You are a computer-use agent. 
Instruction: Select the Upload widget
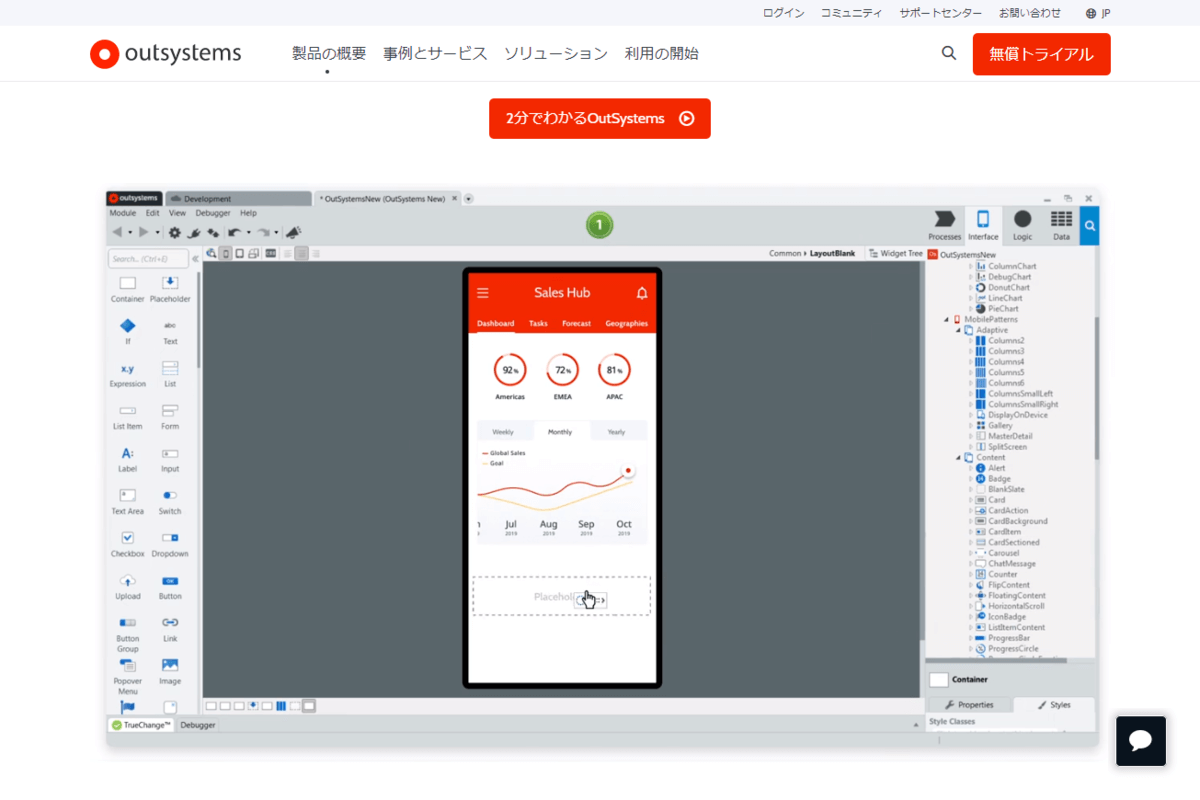(x=128, y=587)
